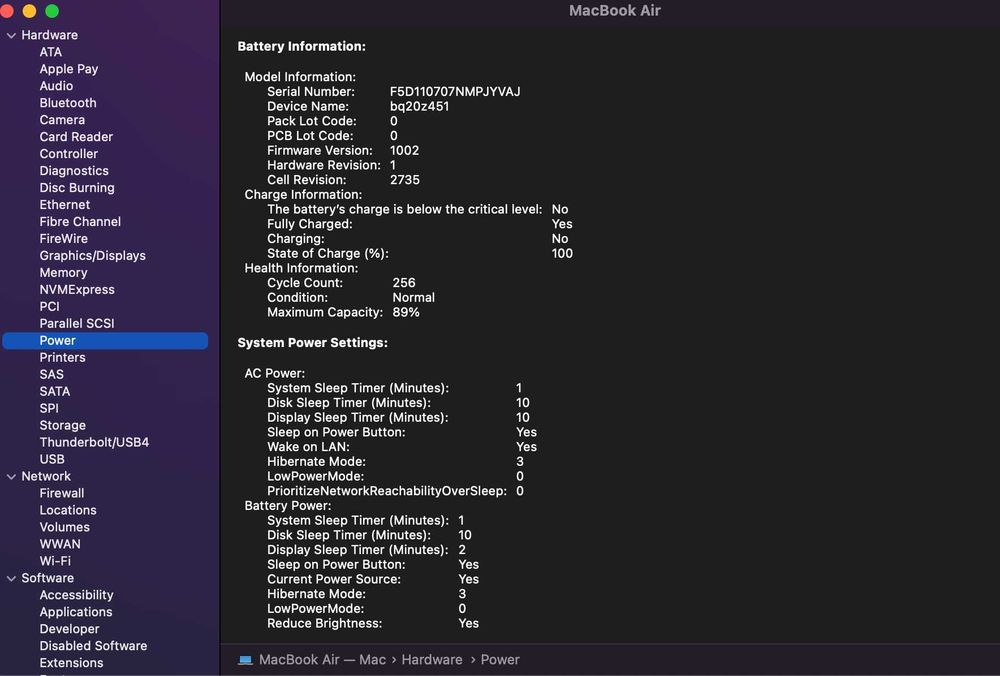Select Graphics/Displays in the sidebar
Screen dimensions: 1000x676
(92, 256)
